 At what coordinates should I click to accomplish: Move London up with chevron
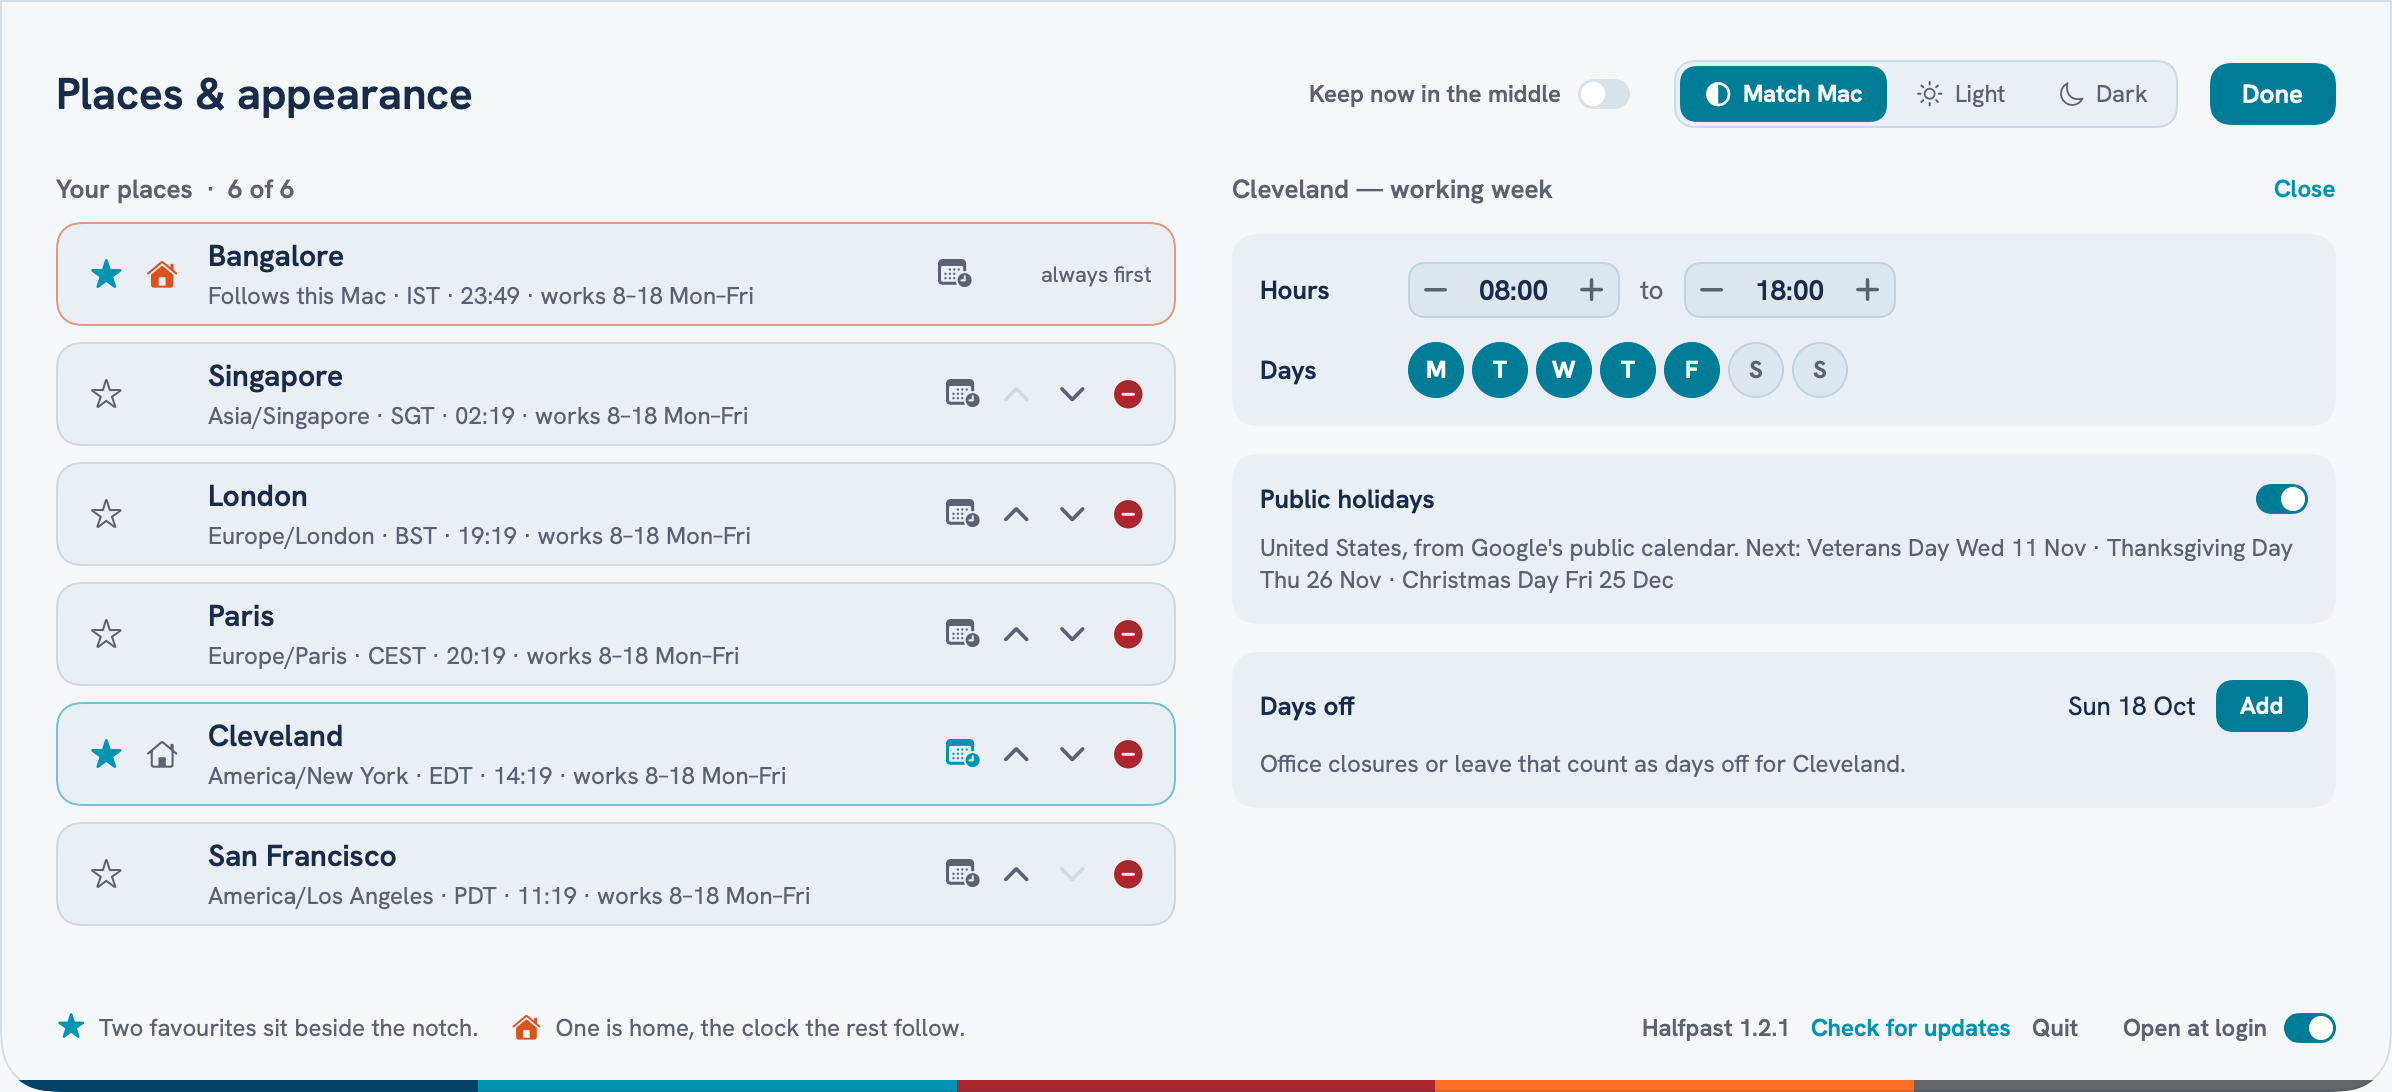click(1016, 514)
